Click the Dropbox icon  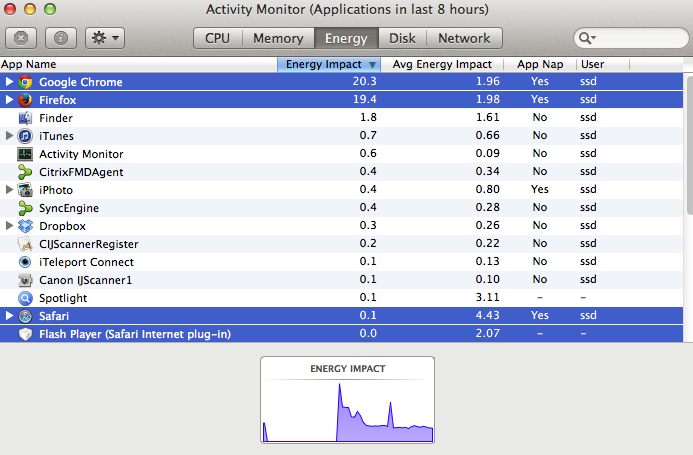25,226
